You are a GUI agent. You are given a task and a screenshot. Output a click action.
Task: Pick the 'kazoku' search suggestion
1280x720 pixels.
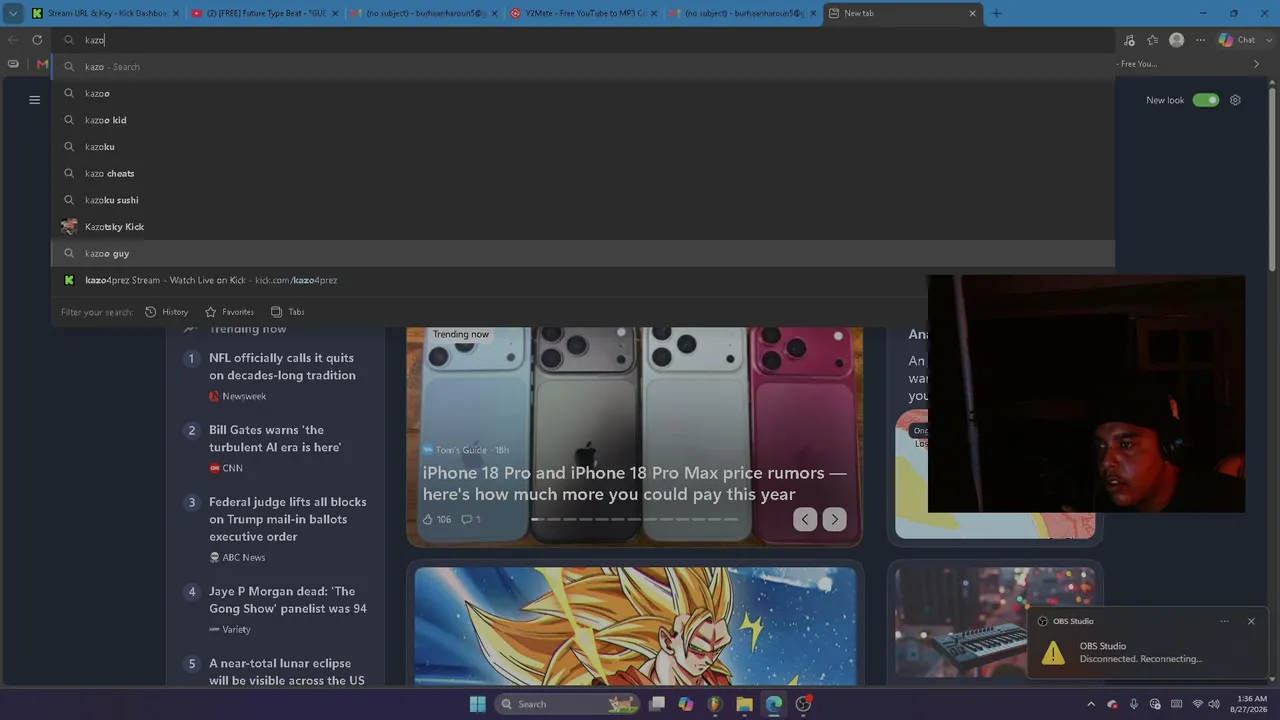583,147
